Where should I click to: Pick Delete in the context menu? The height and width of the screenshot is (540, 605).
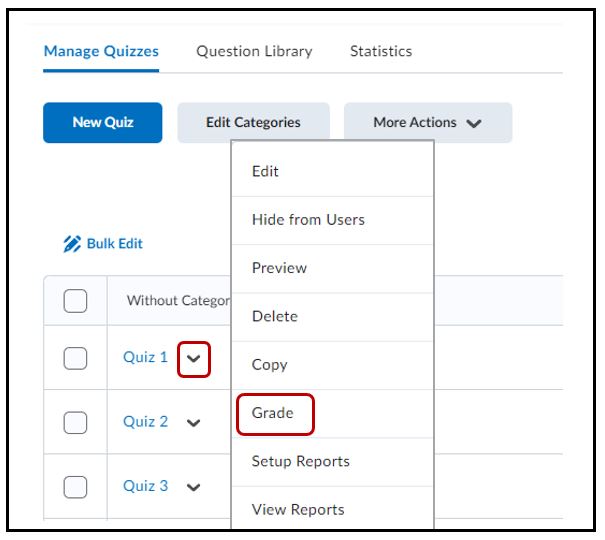point(275,316)
